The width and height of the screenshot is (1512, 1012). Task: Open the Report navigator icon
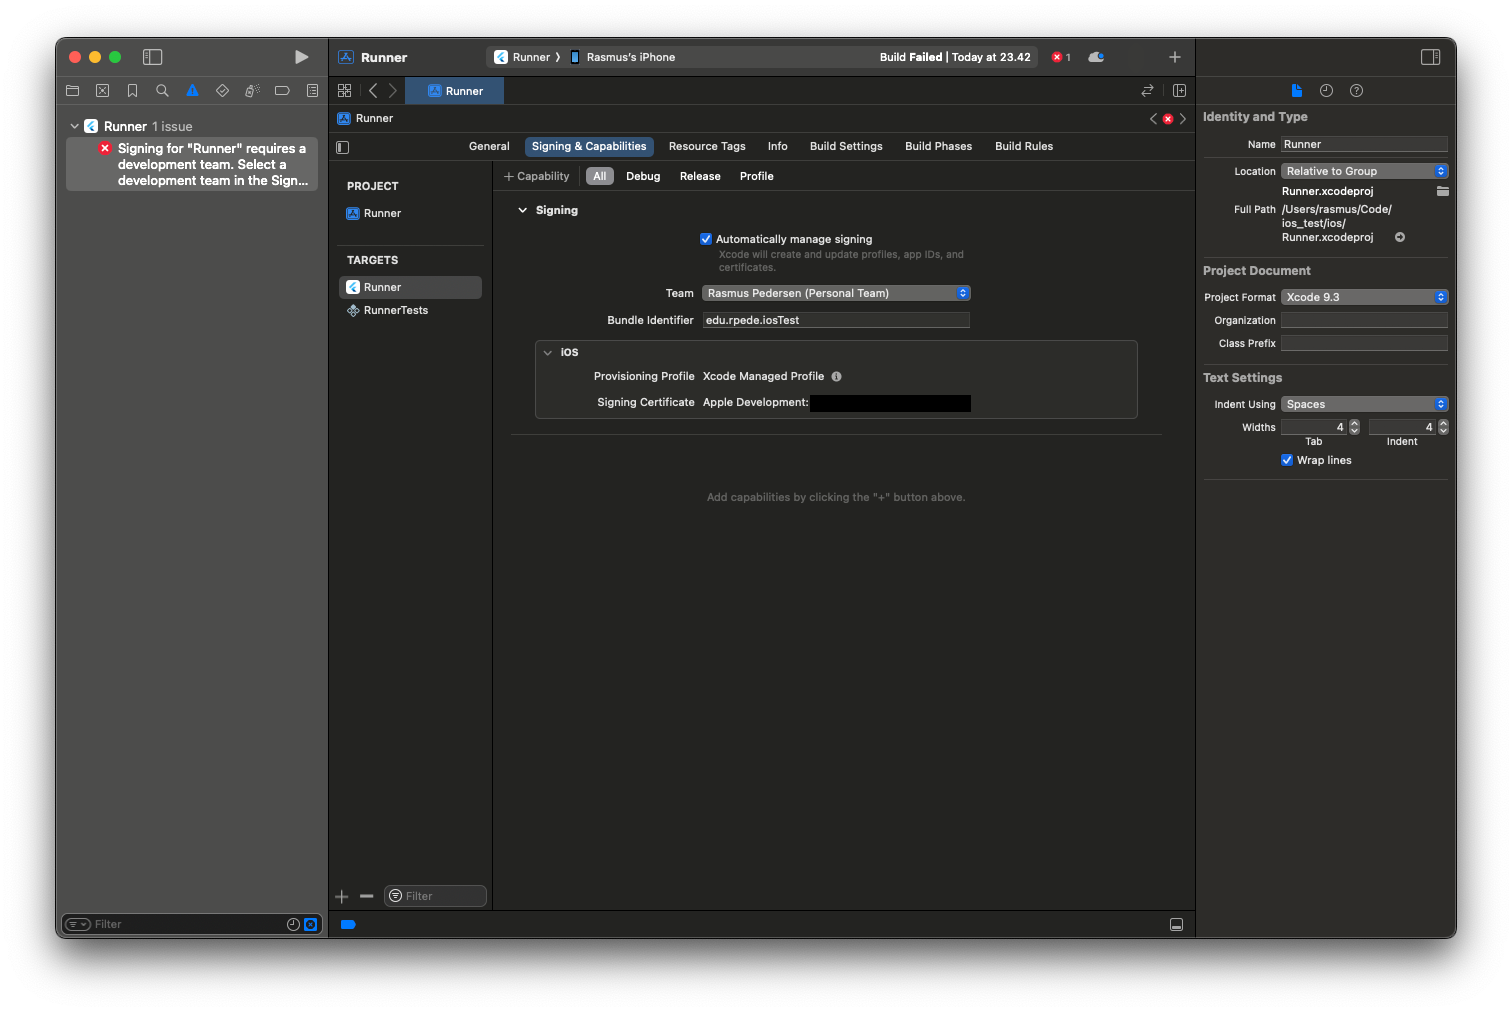tap(312, 90)
